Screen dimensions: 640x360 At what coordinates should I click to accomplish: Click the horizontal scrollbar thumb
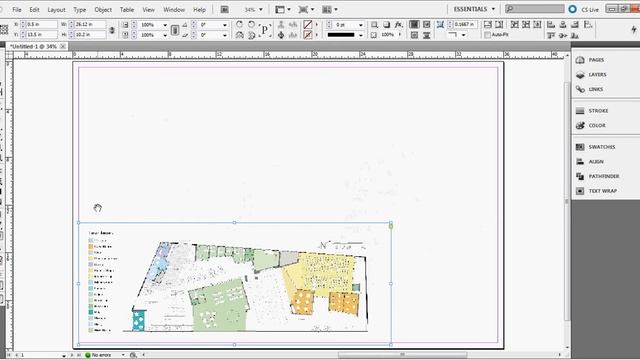[402, 355]
